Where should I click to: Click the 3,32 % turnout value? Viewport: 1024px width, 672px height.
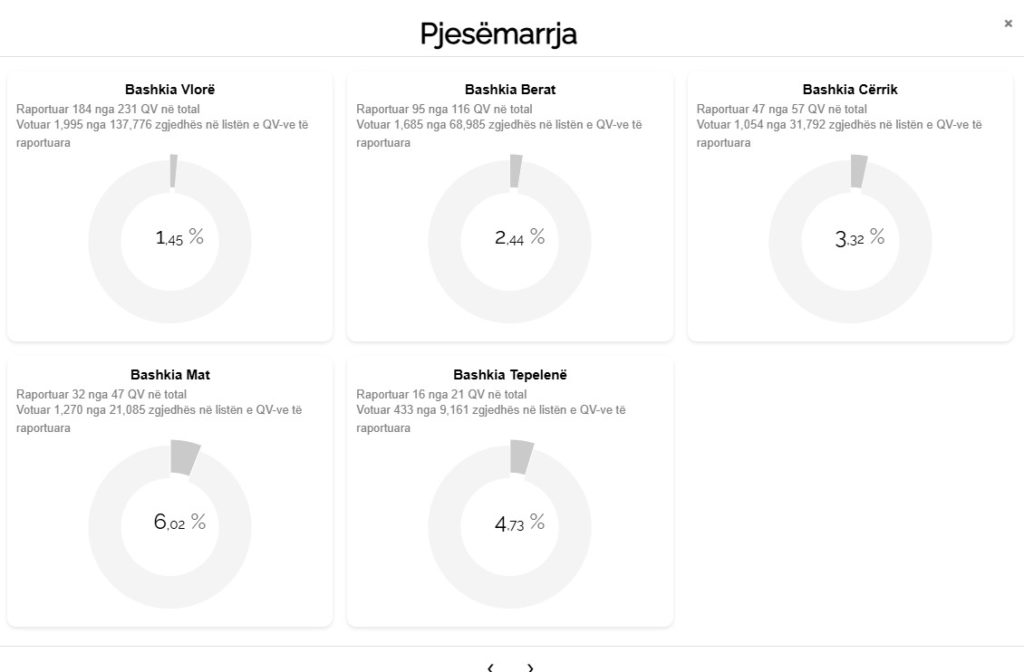[x=859, y=238]
